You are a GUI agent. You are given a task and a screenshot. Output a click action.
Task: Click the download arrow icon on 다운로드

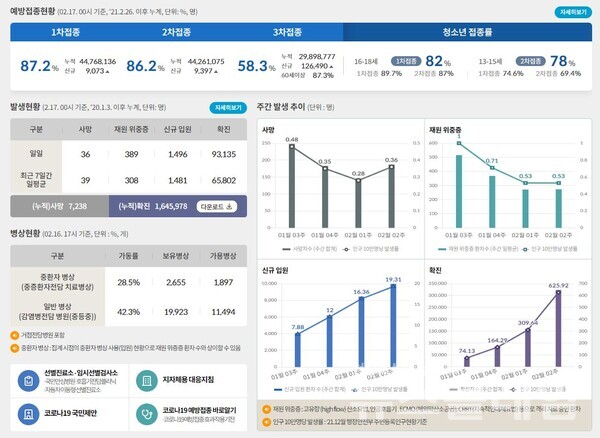pos(228,207)
